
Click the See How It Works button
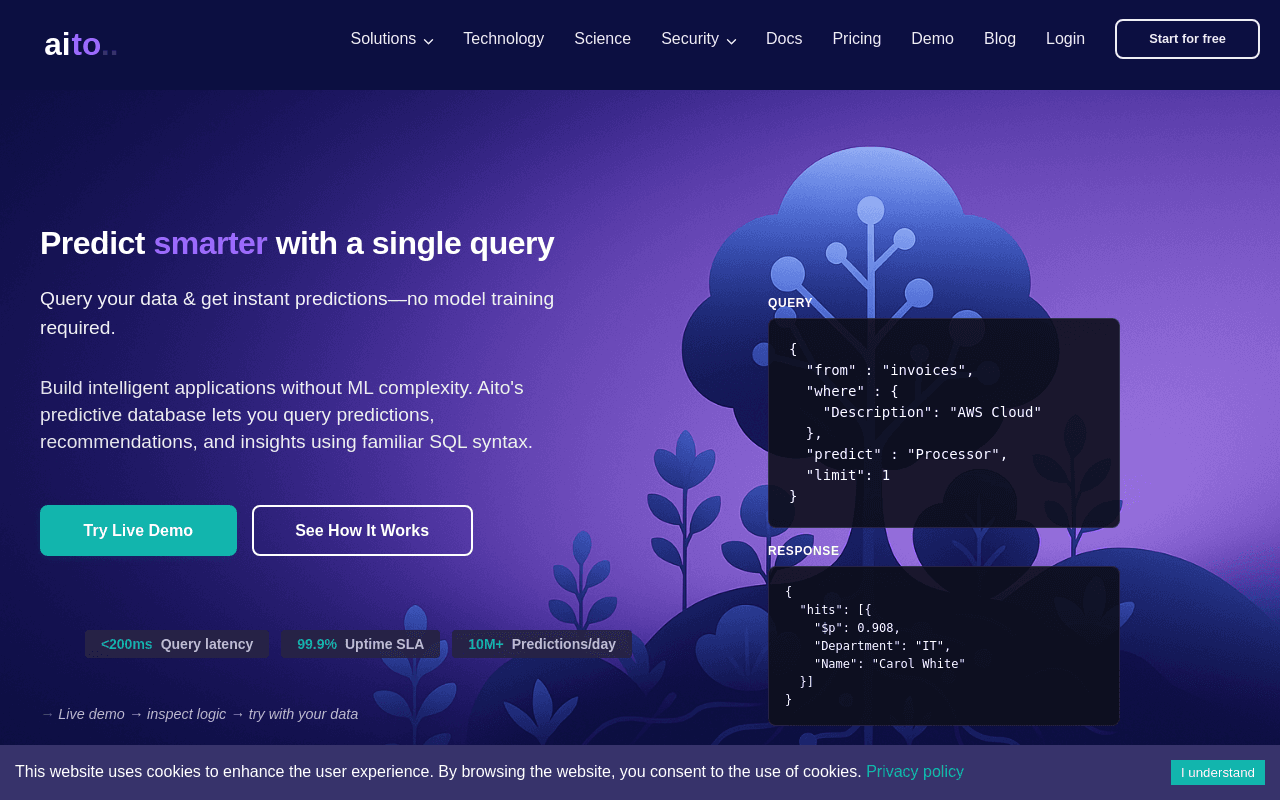362,530
